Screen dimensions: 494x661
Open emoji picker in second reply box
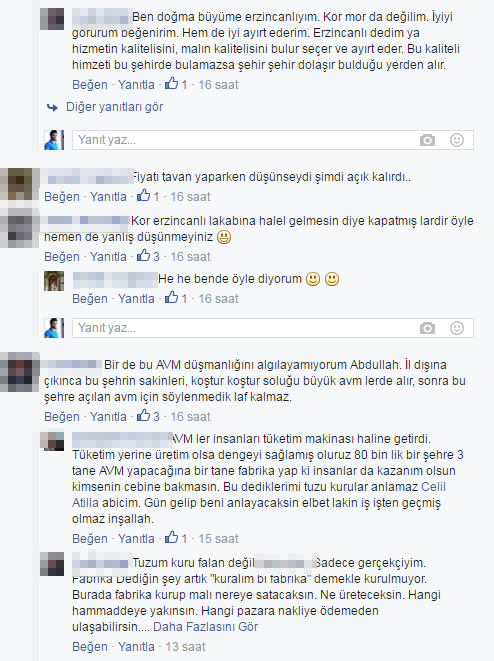pos(457,328)
